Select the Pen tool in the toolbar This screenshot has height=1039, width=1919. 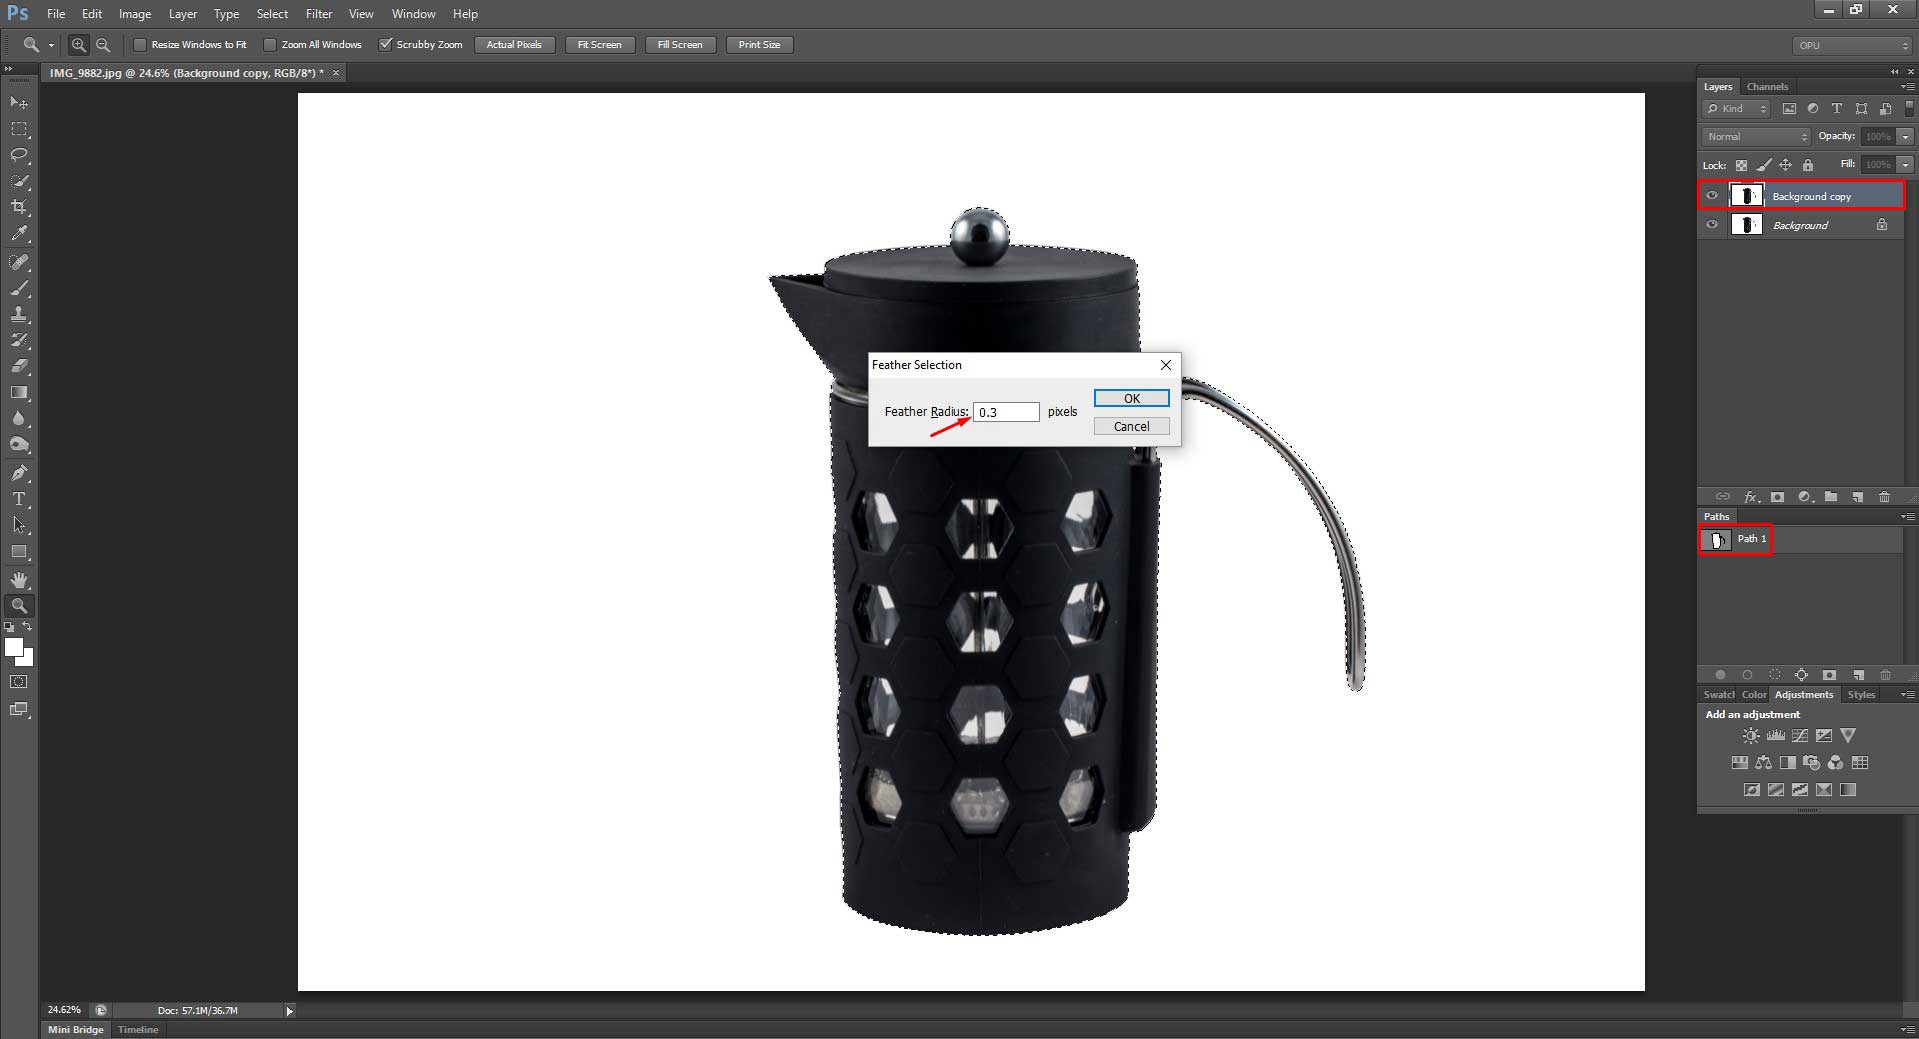19,473
